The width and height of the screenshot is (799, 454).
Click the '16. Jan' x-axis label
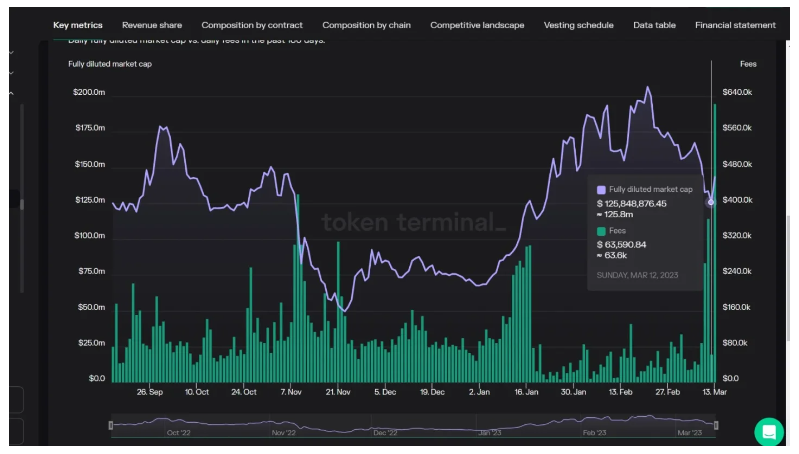(x=526, y=392)
